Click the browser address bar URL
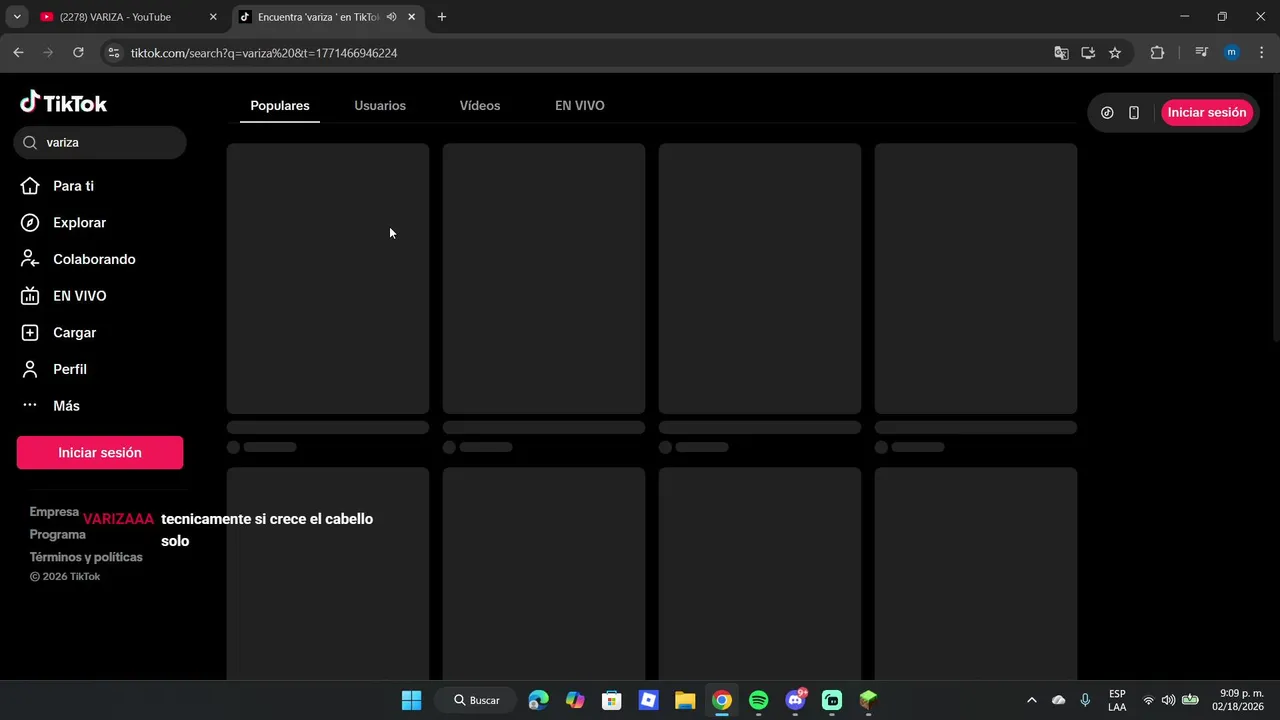Image resolution: width=1280 pixels, height=720 pixels. coord(264,53)
